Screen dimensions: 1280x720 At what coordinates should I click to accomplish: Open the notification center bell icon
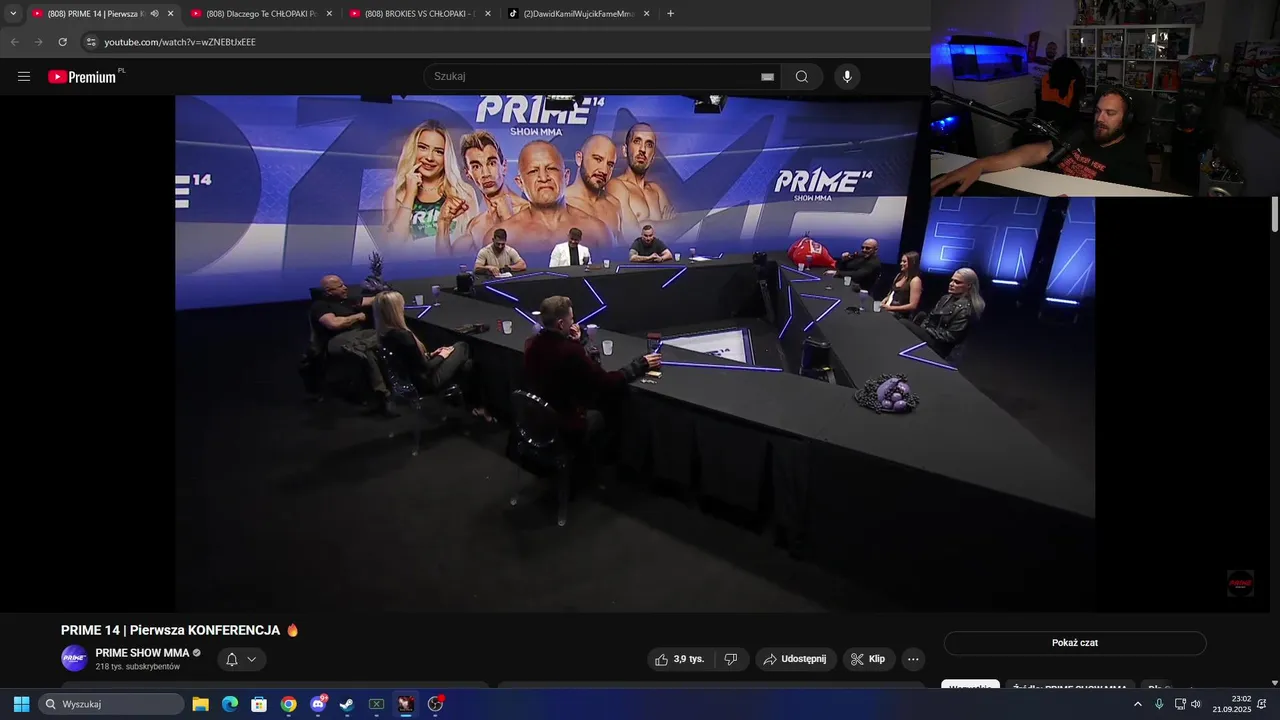tap(1262, 704)
